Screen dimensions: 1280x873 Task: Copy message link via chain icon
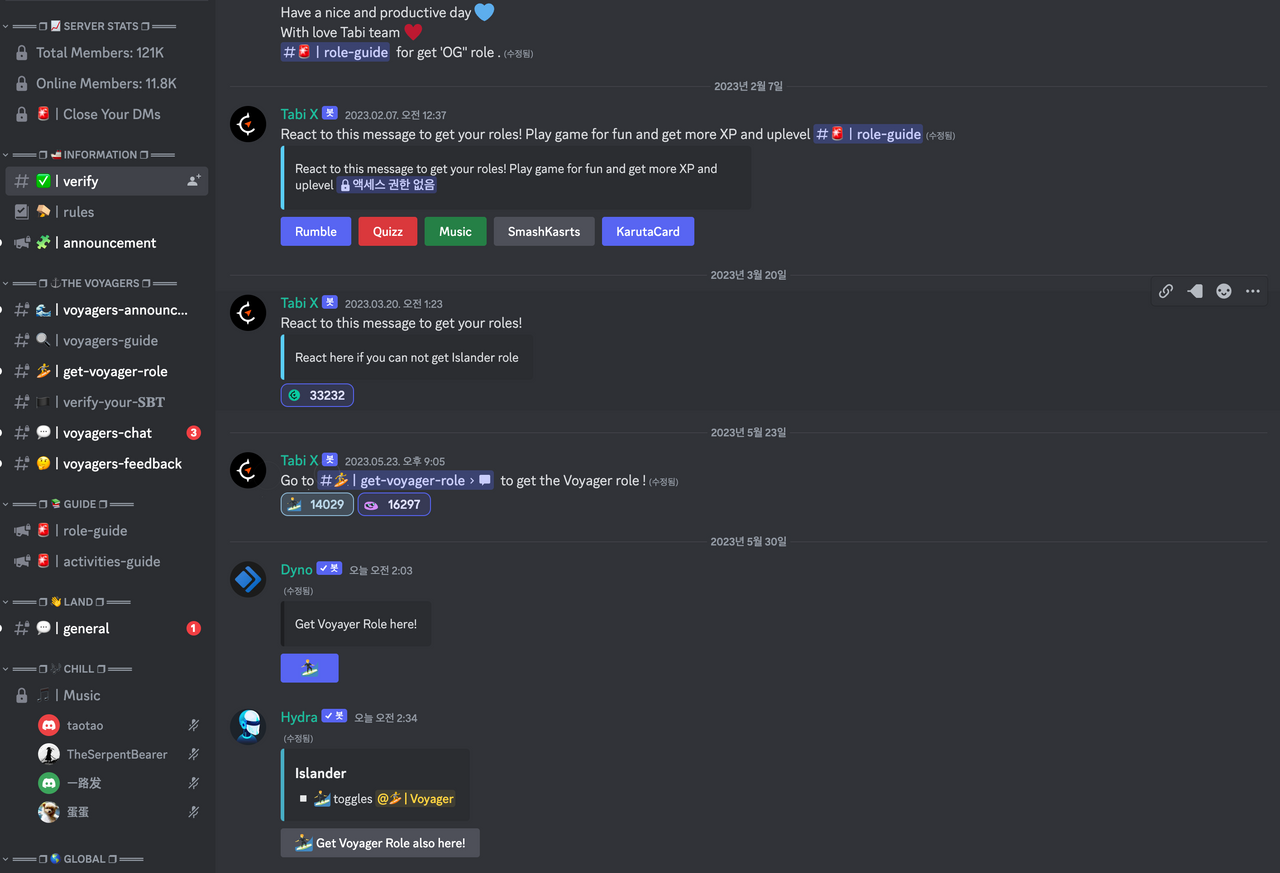click(1166, 291)
